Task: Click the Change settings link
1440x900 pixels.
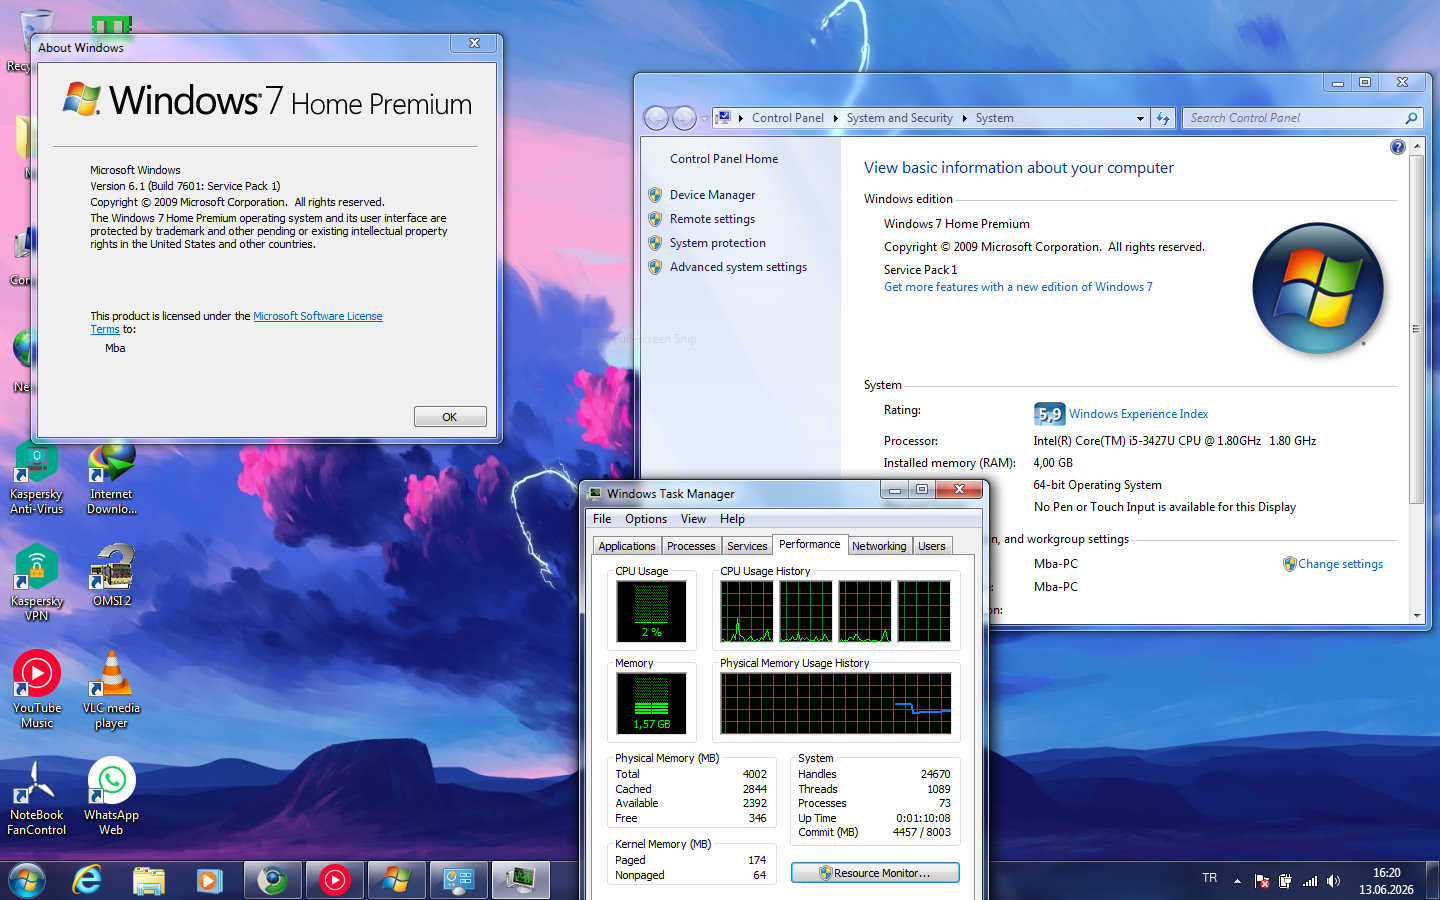Action: tap(1340, 564)
